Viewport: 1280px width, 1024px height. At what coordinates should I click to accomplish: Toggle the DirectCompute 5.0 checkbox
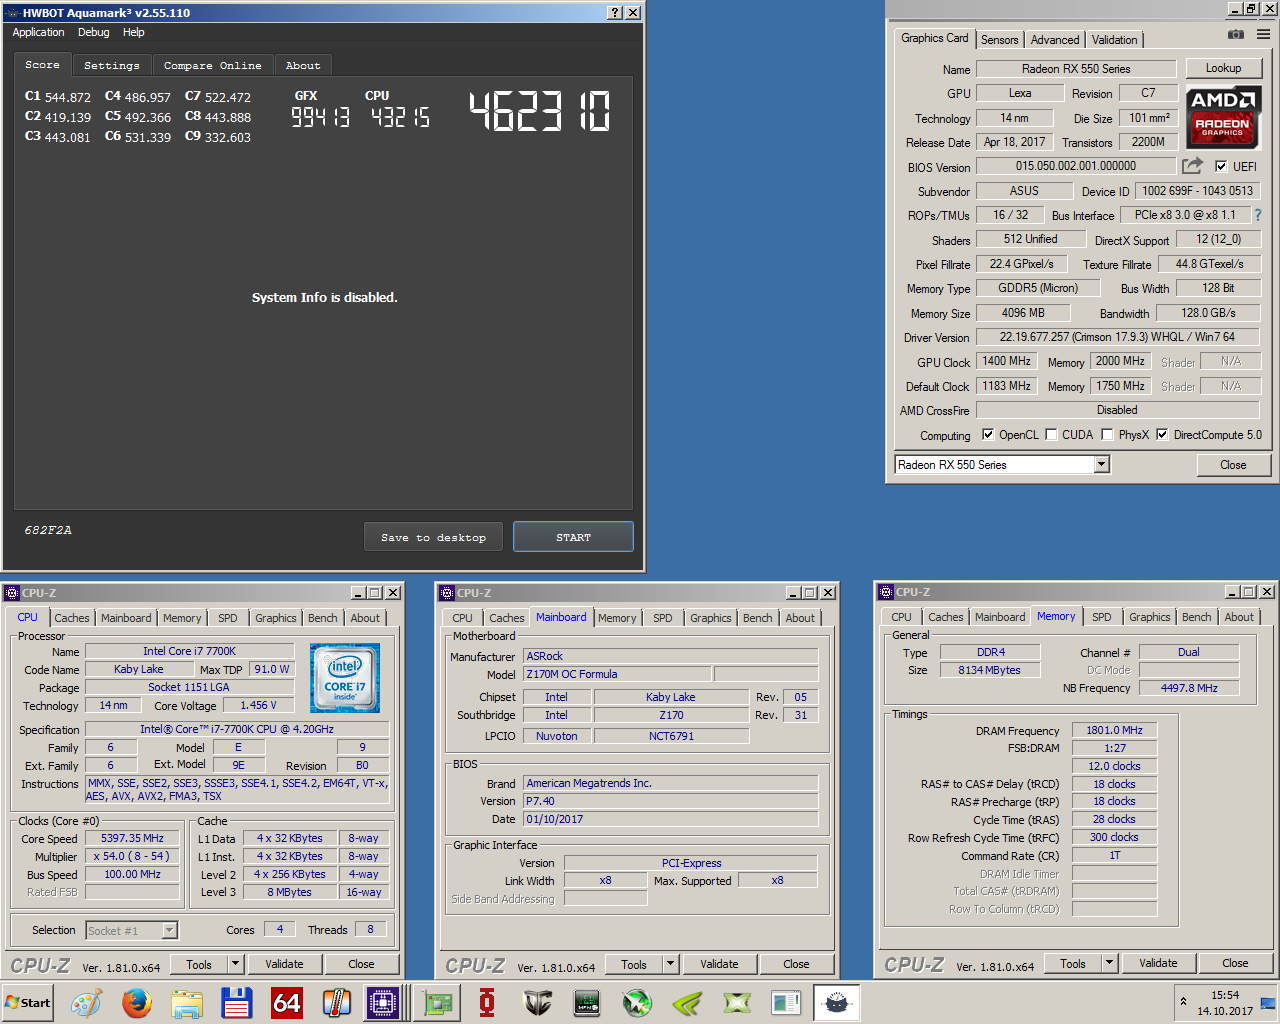[x=1162, y=435]
